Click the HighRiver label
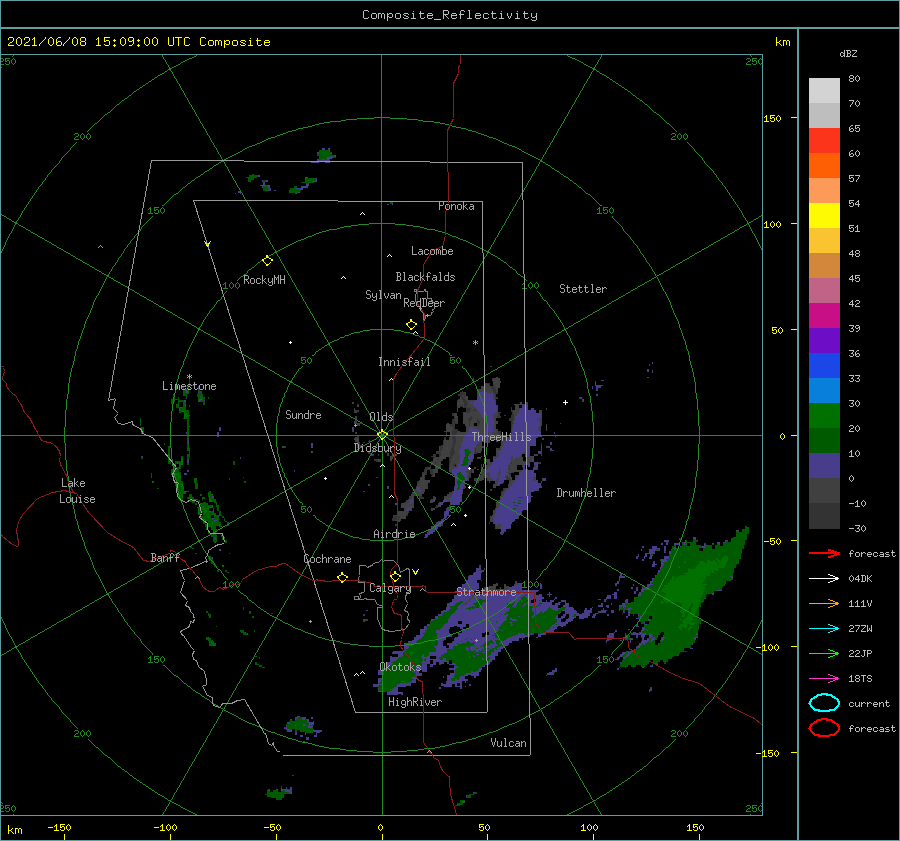The image size is (900, 841). point(415,702)
